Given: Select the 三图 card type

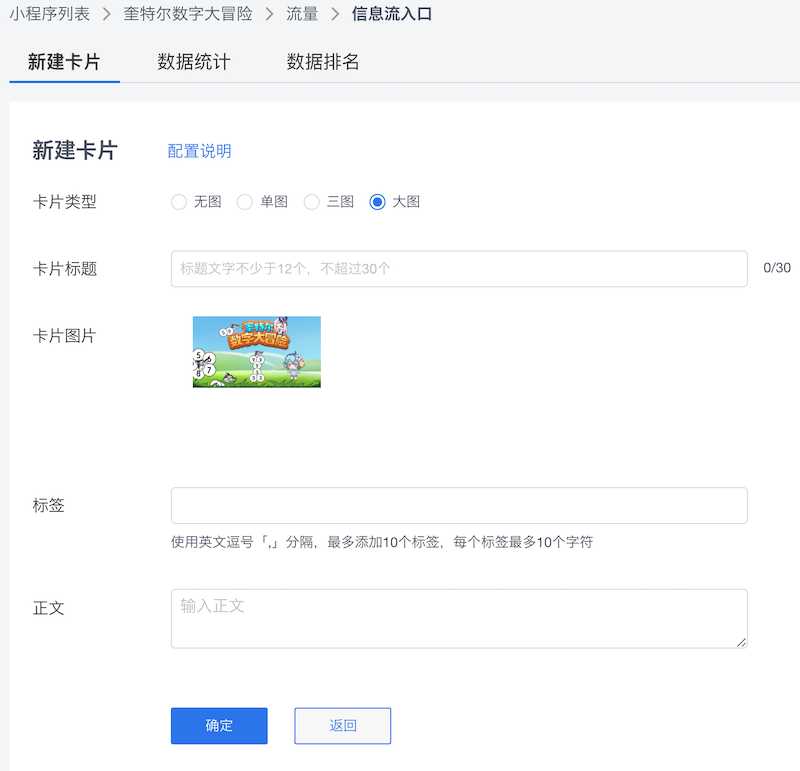Looking at the screenshot, I should [312, 202].
